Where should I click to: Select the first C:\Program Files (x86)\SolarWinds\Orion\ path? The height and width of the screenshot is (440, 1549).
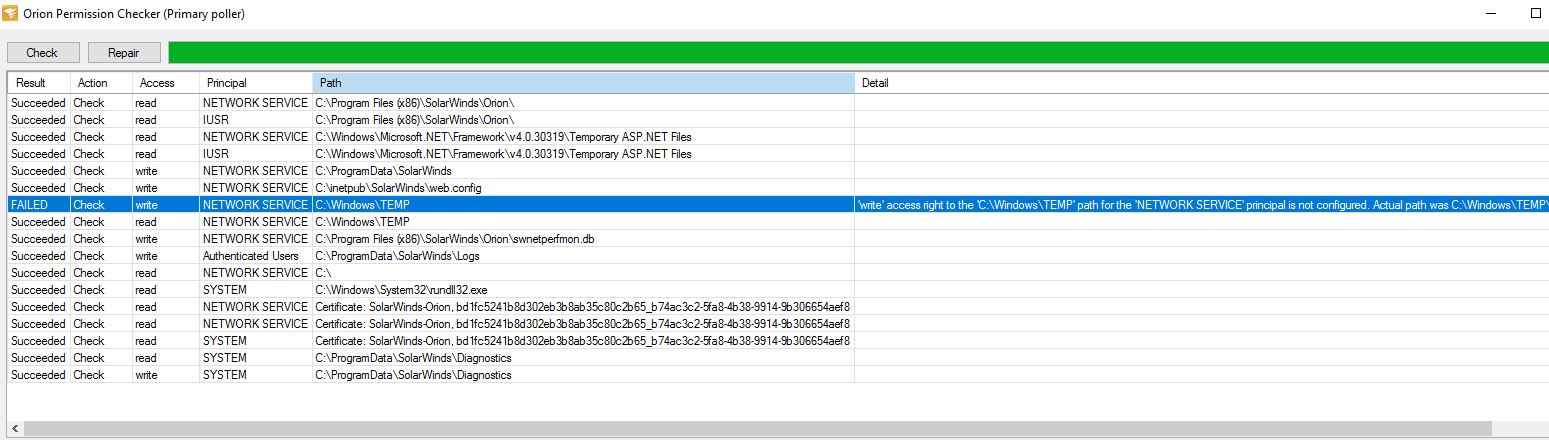[583, 103]
